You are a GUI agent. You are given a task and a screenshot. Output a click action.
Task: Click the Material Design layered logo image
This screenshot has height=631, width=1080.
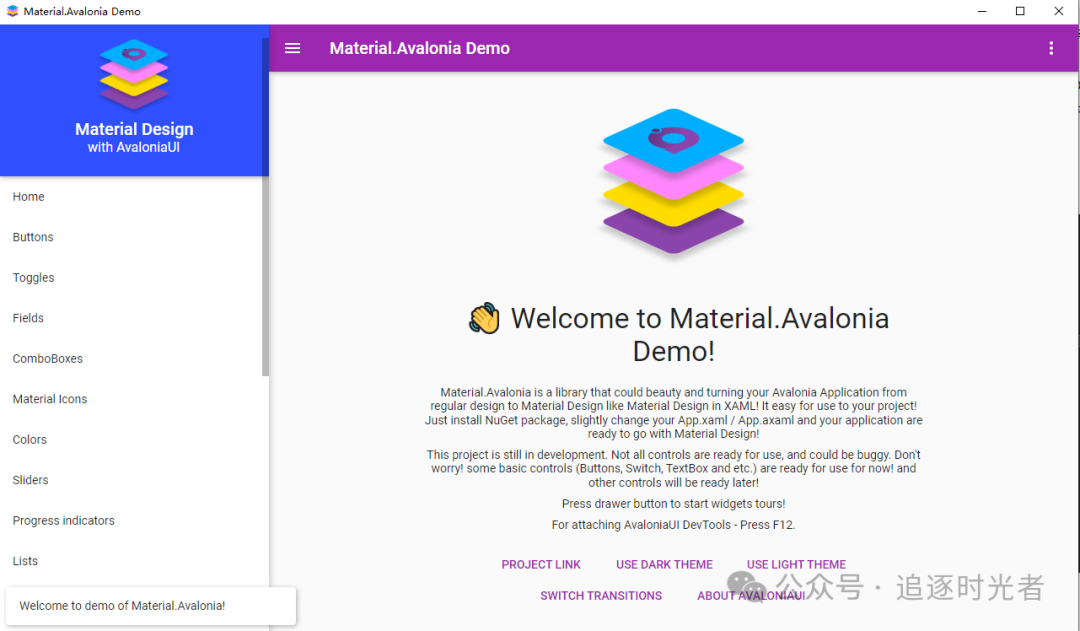point(673,180)
